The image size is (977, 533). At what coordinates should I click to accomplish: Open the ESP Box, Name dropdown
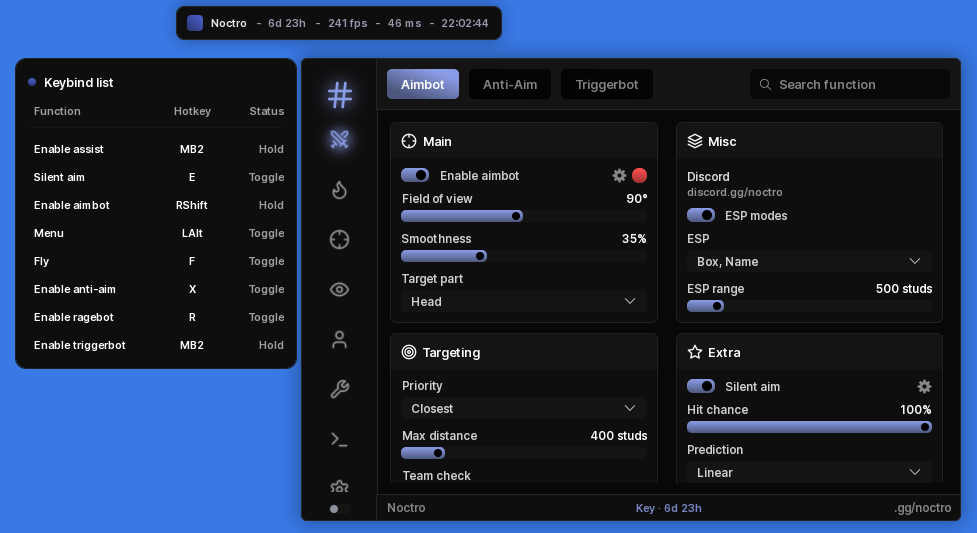[x=809, y=261]
